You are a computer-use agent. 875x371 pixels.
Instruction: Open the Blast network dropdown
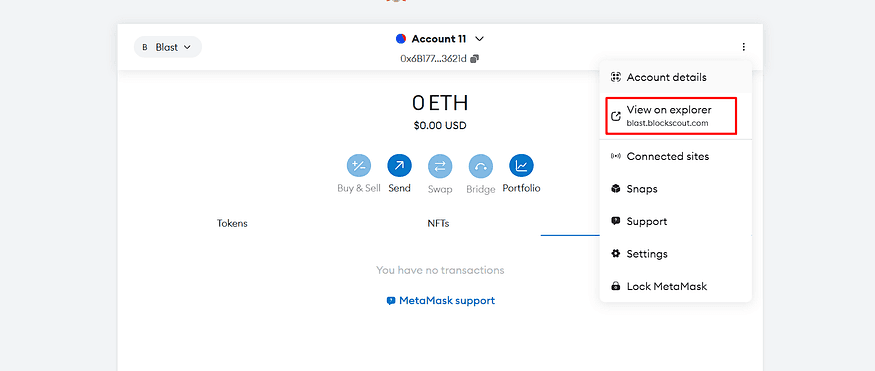[x=167, y=47]
